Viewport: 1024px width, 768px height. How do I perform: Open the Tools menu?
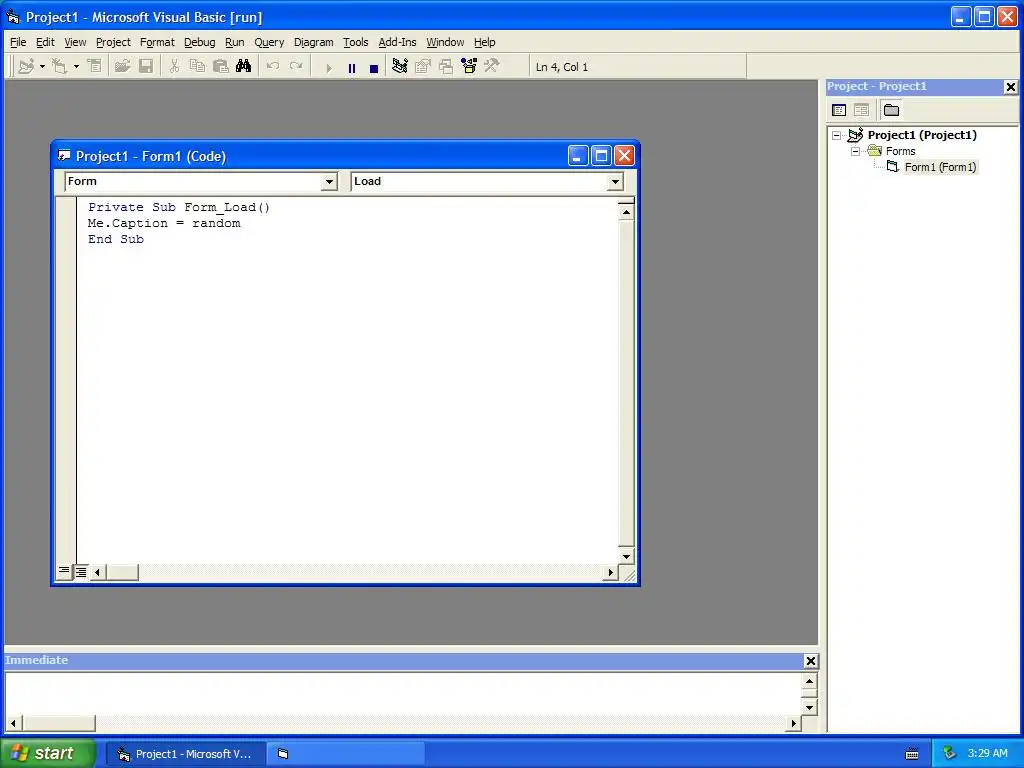(355, 42)
